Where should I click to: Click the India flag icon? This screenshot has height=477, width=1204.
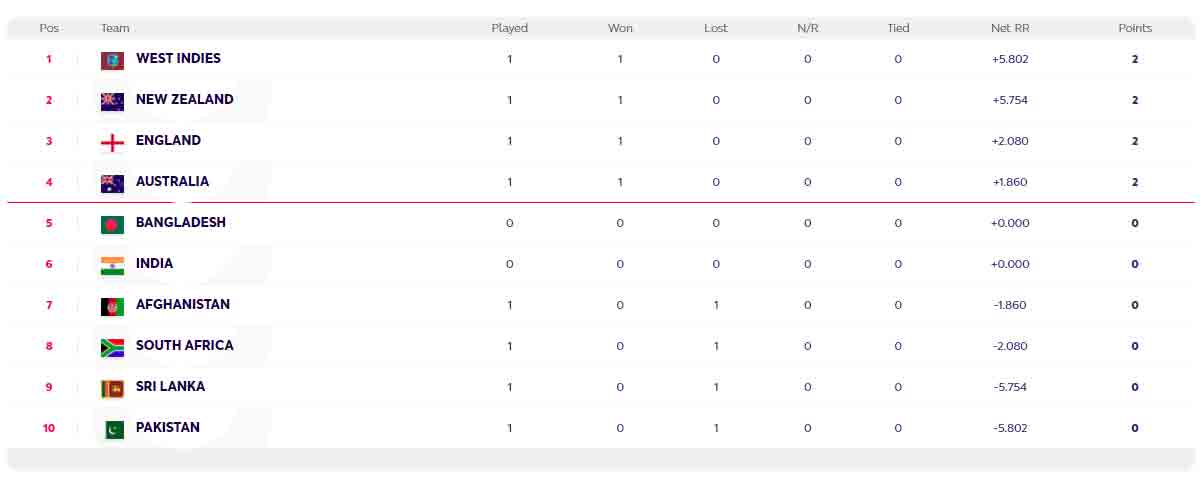pyautogui.click(x=112, y=265)
